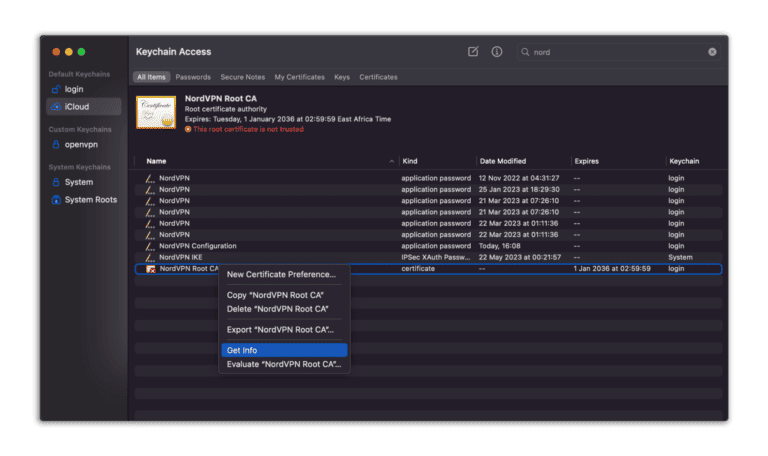Select Delete "NordVPN Root CA" menu item
Viewport: 768px width, 456px height.
coord(277,309)
